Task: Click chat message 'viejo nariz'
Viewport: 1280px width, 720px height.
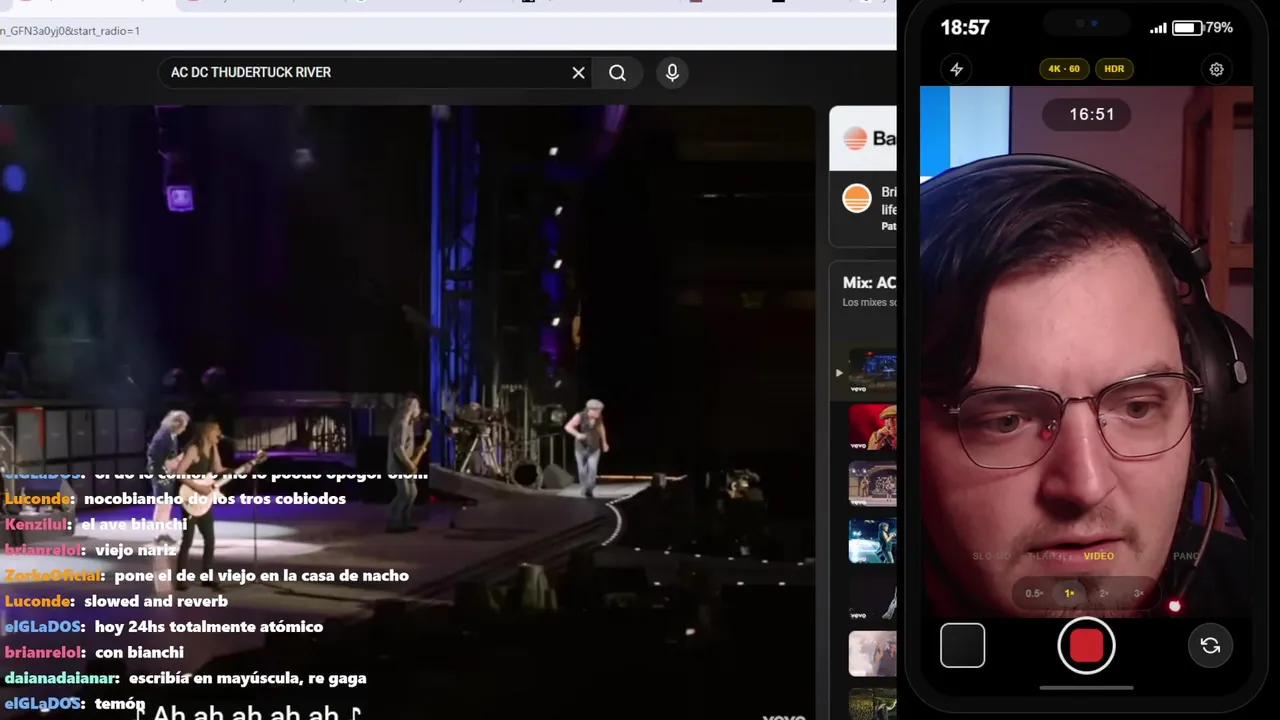Action: [x=135, y=550]
